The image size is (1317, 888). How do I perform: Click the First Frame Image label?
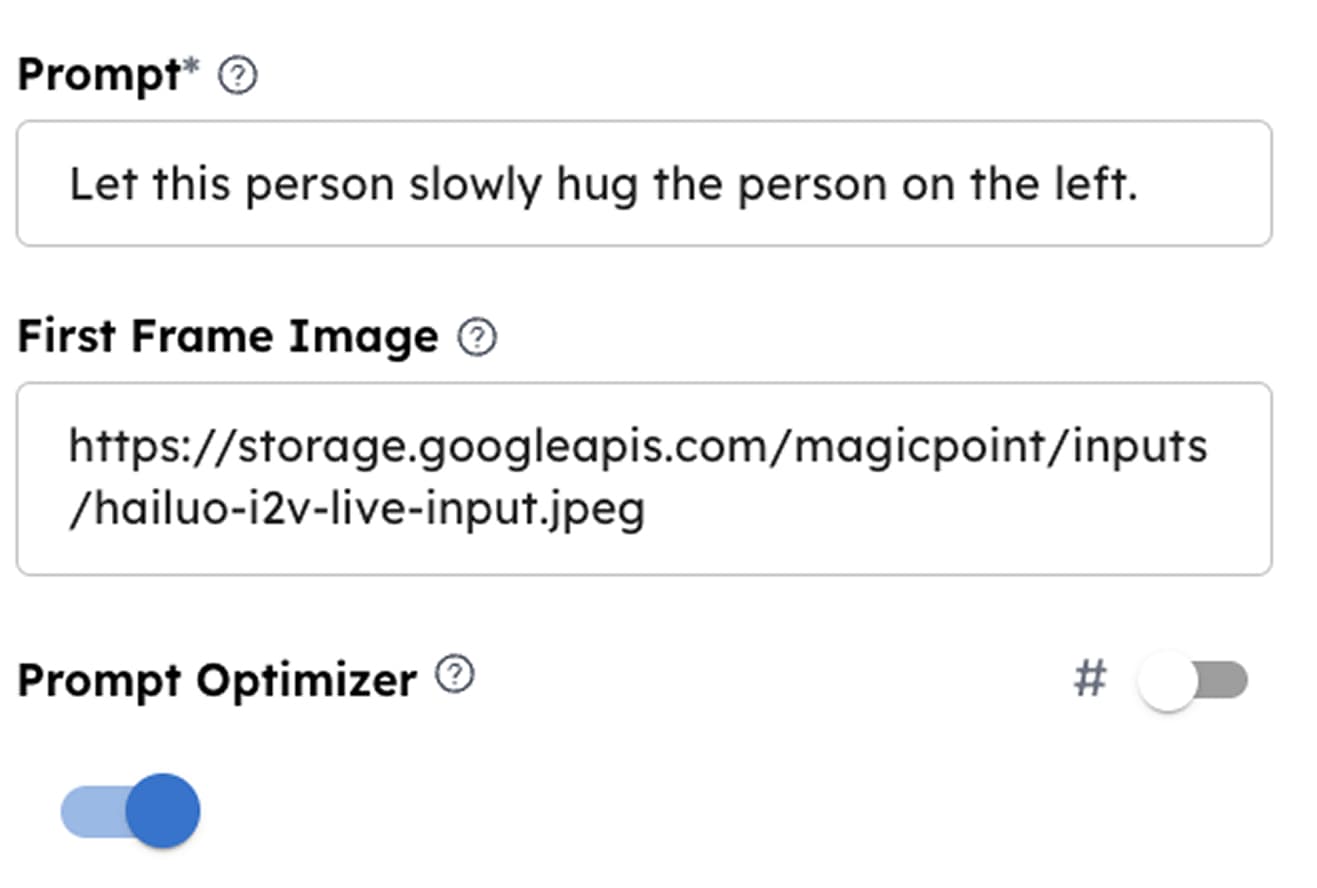coord(228,337)
